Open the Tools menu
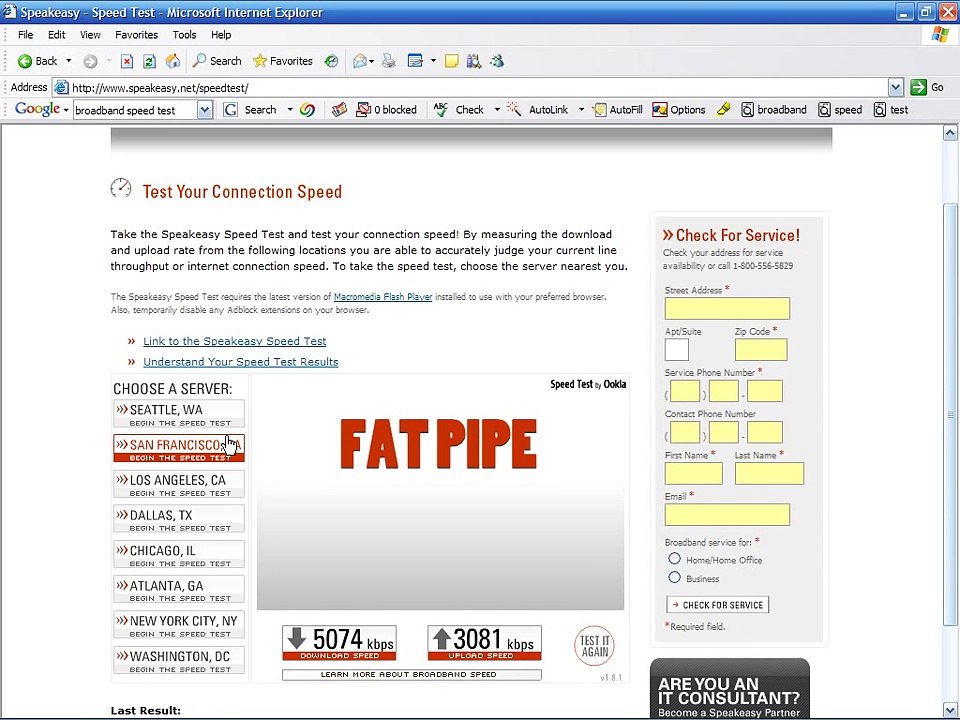 [184, 34]
